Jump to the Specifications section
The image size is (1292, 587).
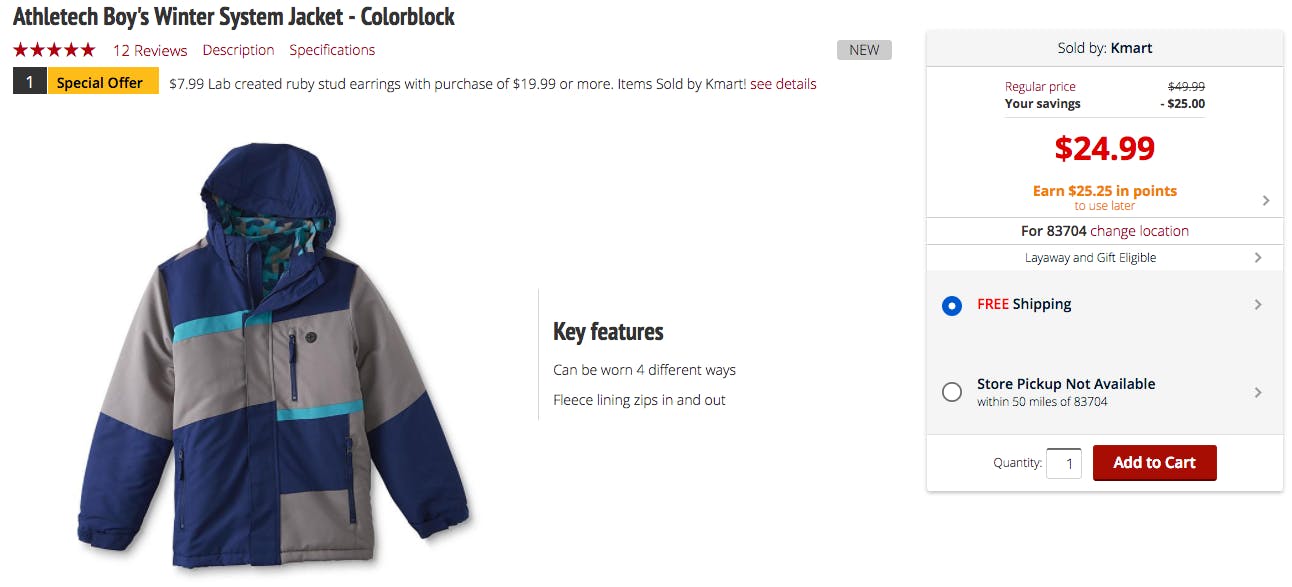[x=332, y=50]
